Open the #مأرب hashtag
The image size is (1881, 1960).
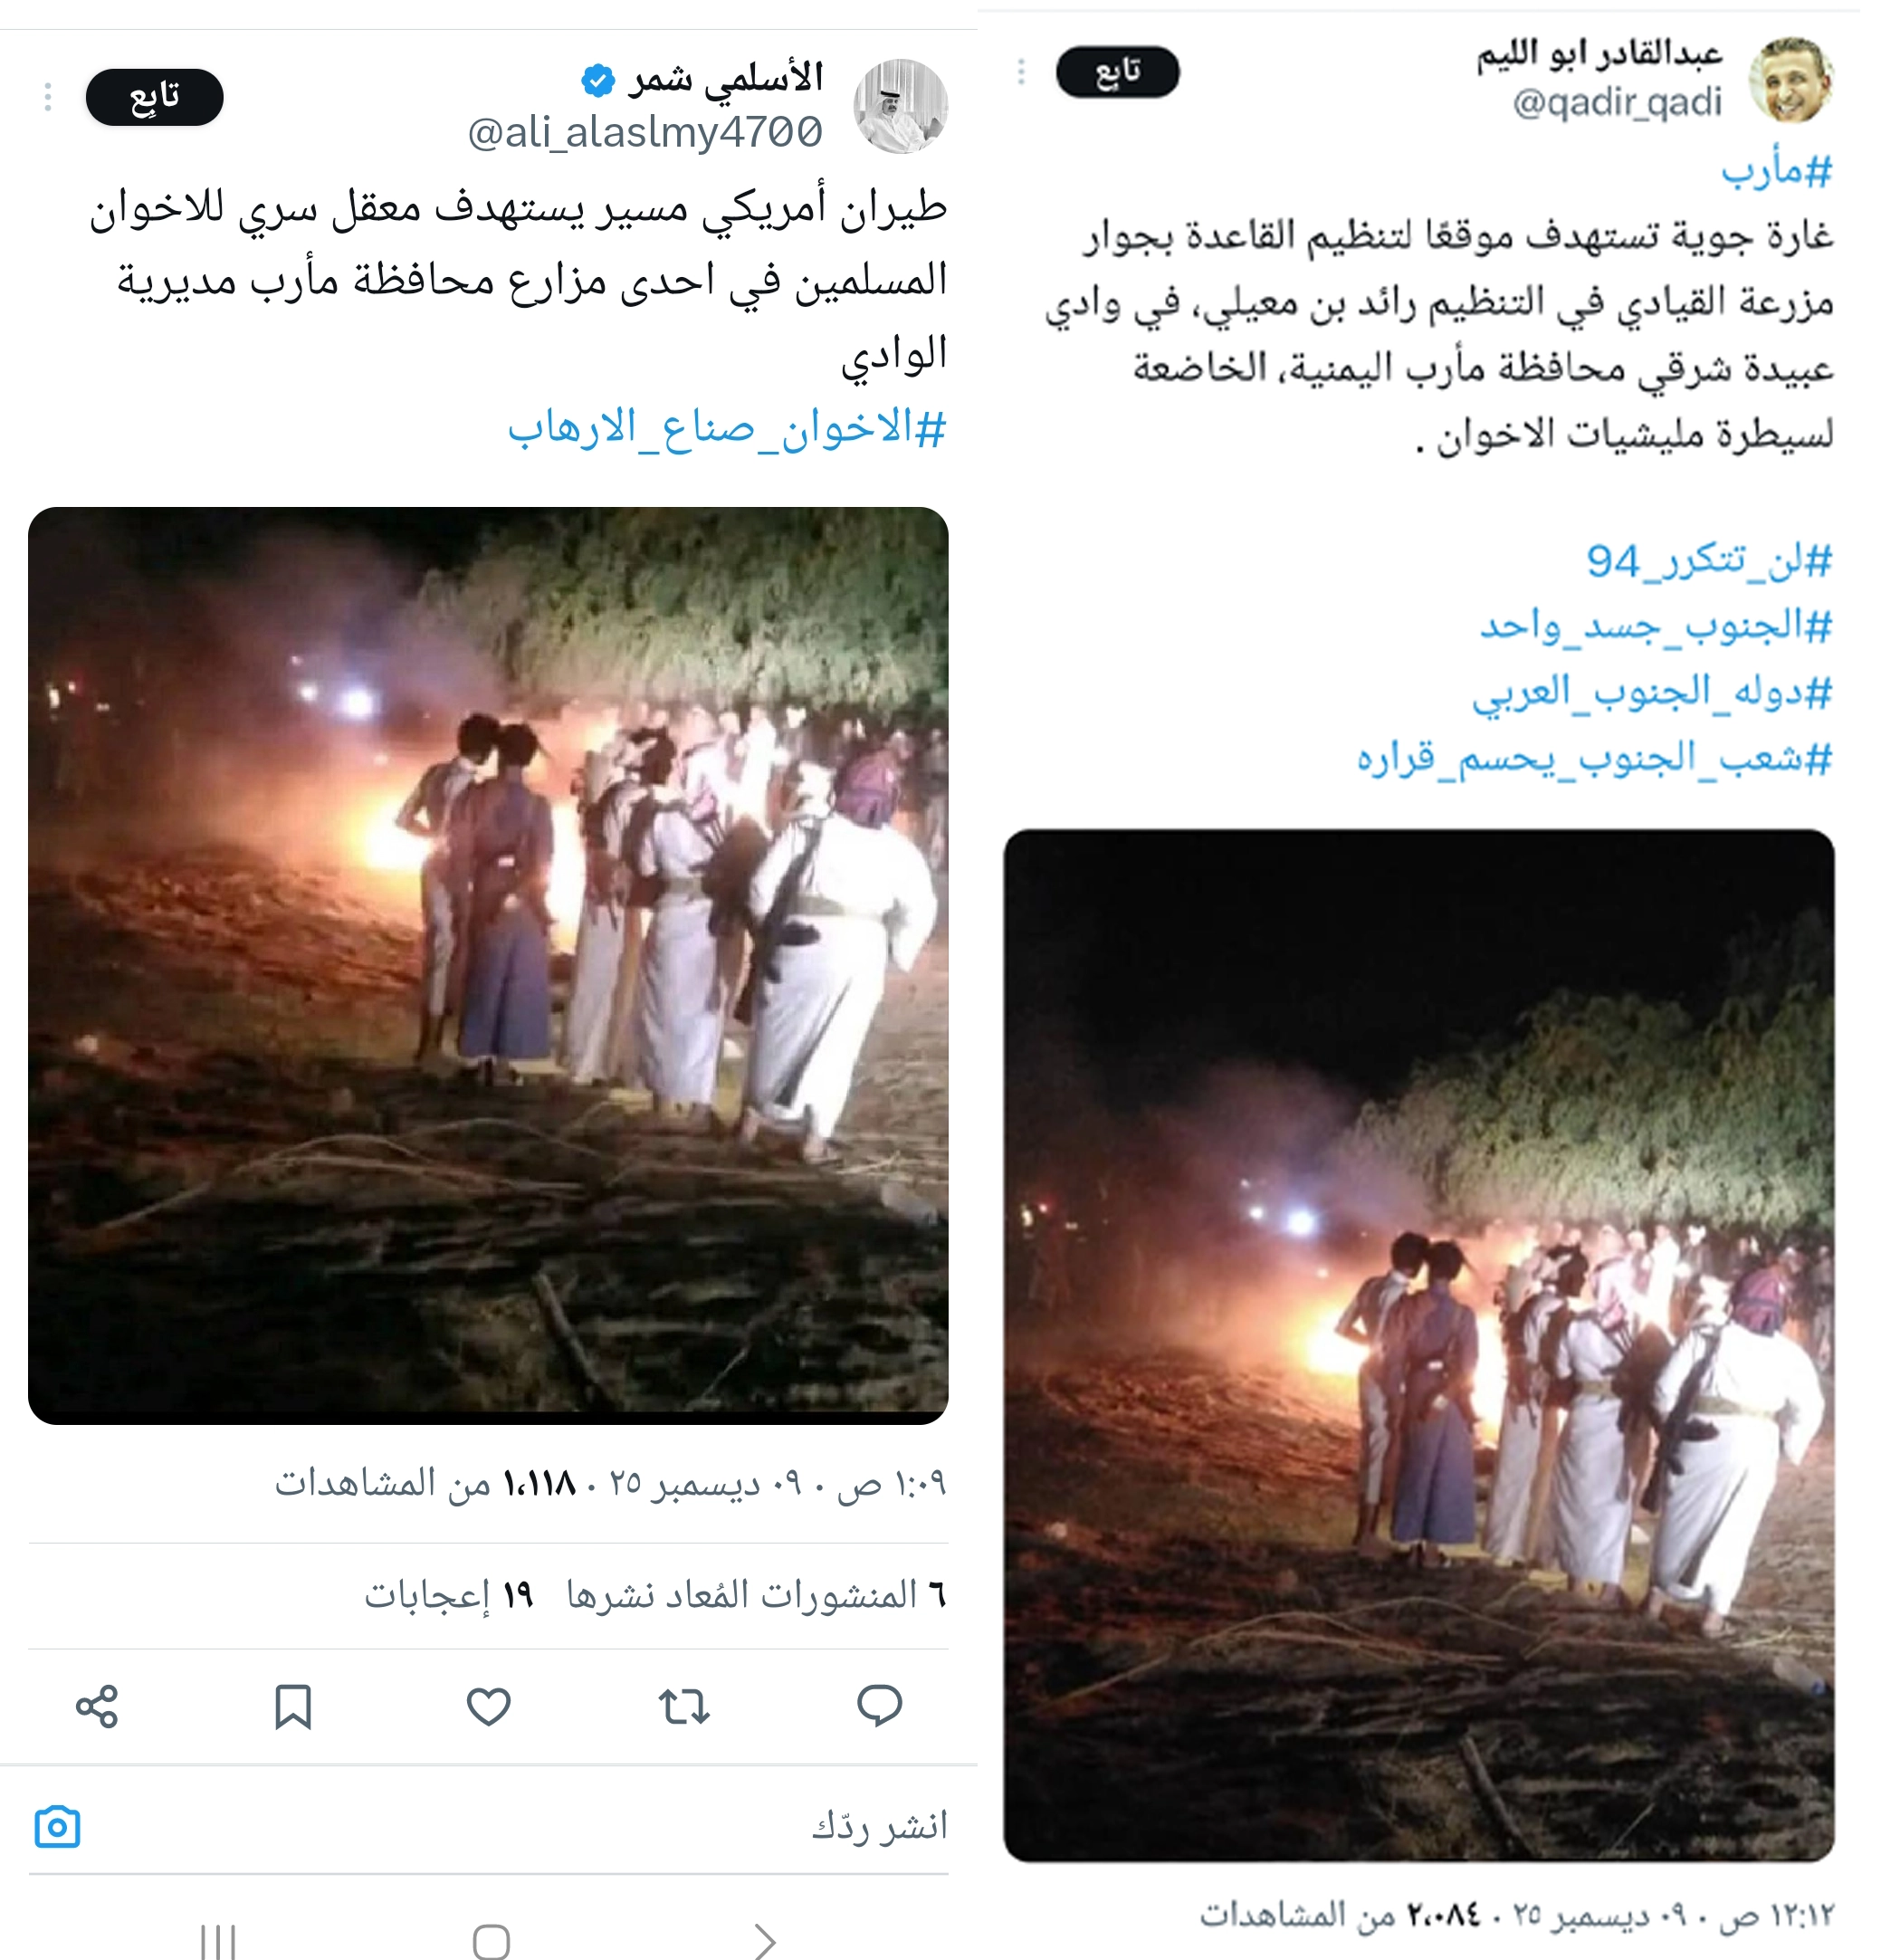[x=1776, y=171]
